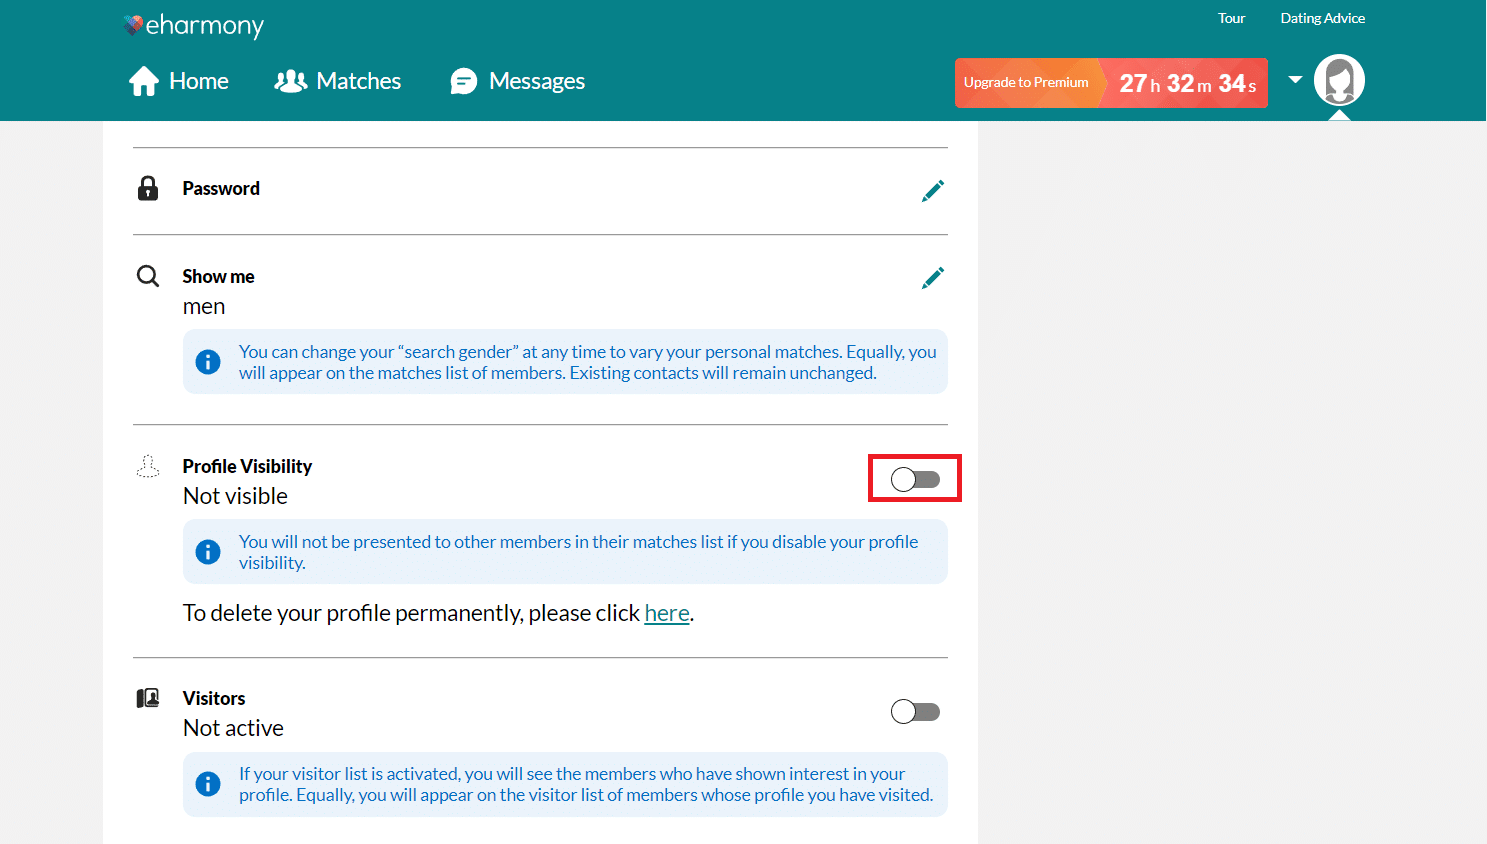Open the Dating Advice link
The image size is (1487, 844).
pos(1322,18)
